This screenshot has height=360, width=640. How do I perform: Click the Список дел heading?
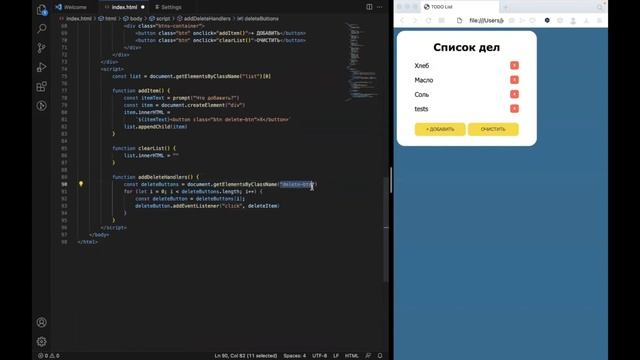(467, 47)
